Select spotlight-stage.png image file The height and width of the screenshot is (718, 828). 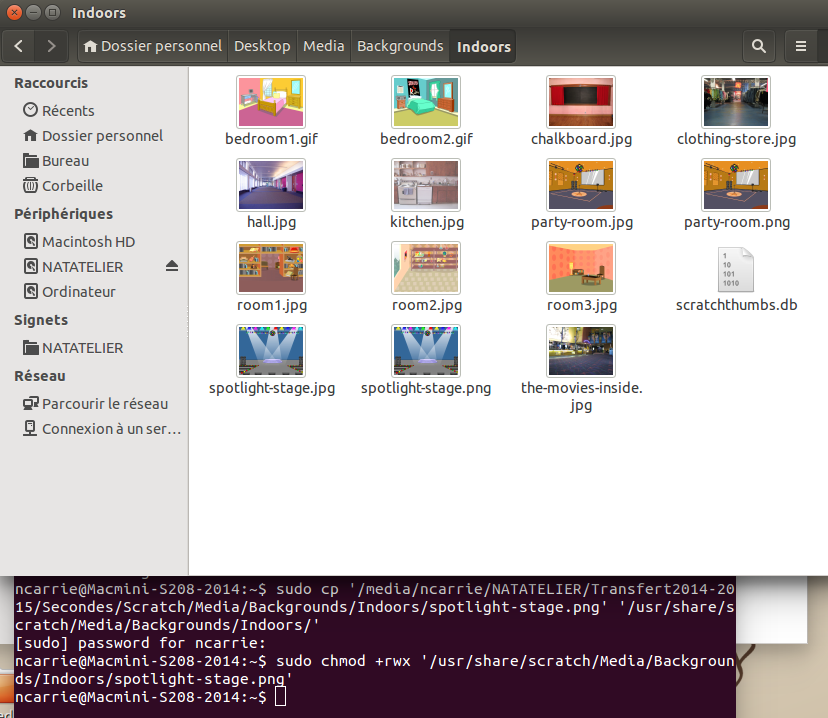click(426, 350)
